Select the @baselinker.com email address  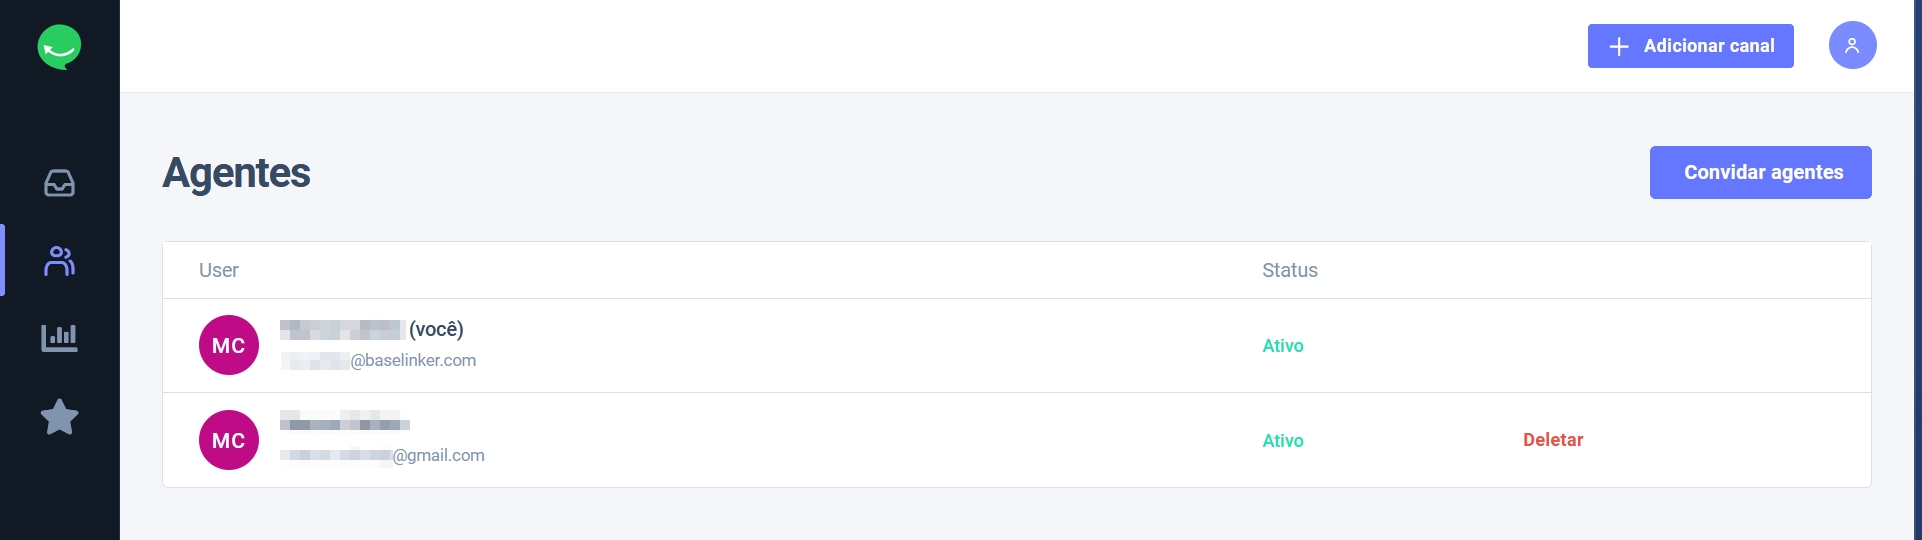click(379, 361)
